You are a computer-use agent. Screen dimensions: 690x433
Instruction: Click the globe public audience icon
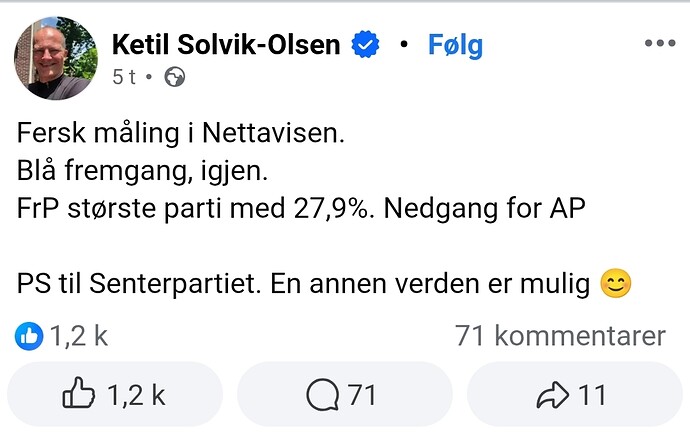coord(173,76)
